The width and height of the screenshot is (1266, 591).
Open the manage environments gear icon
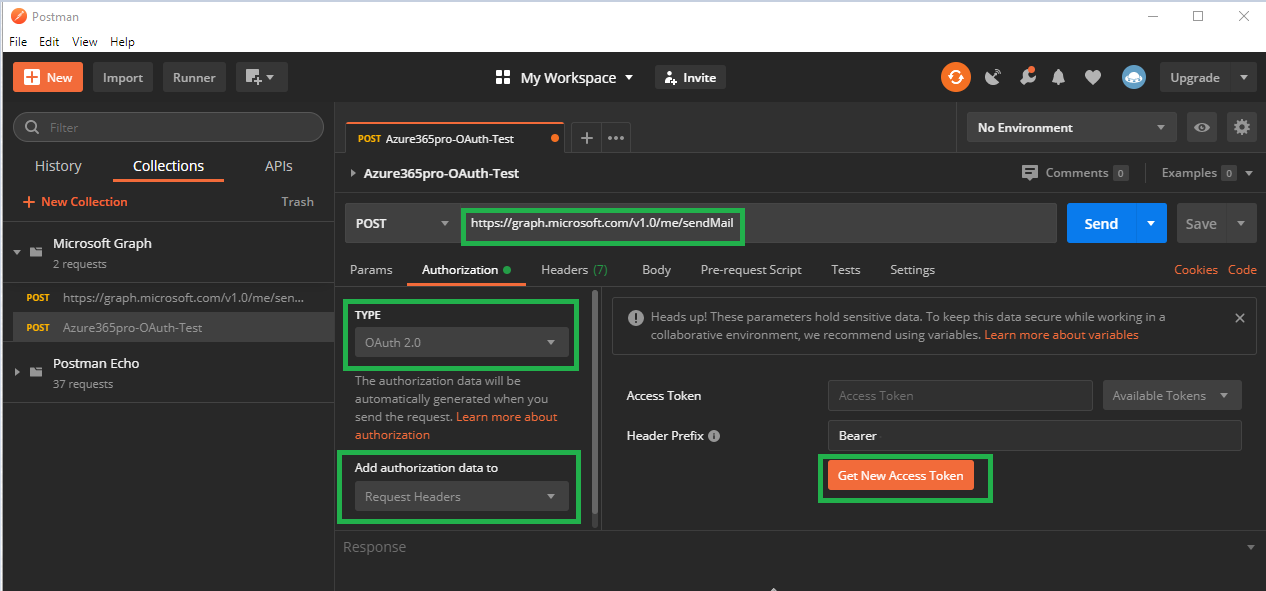(1242, 127)
